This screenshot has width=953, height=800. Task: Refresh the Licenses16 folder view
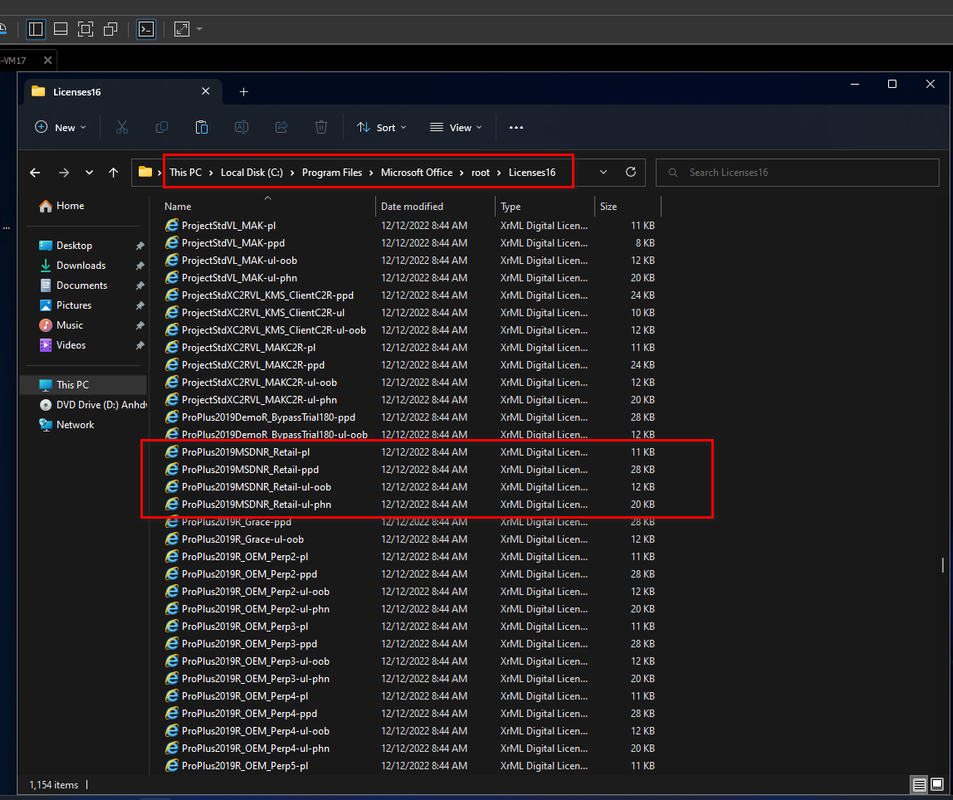(631, 172)
